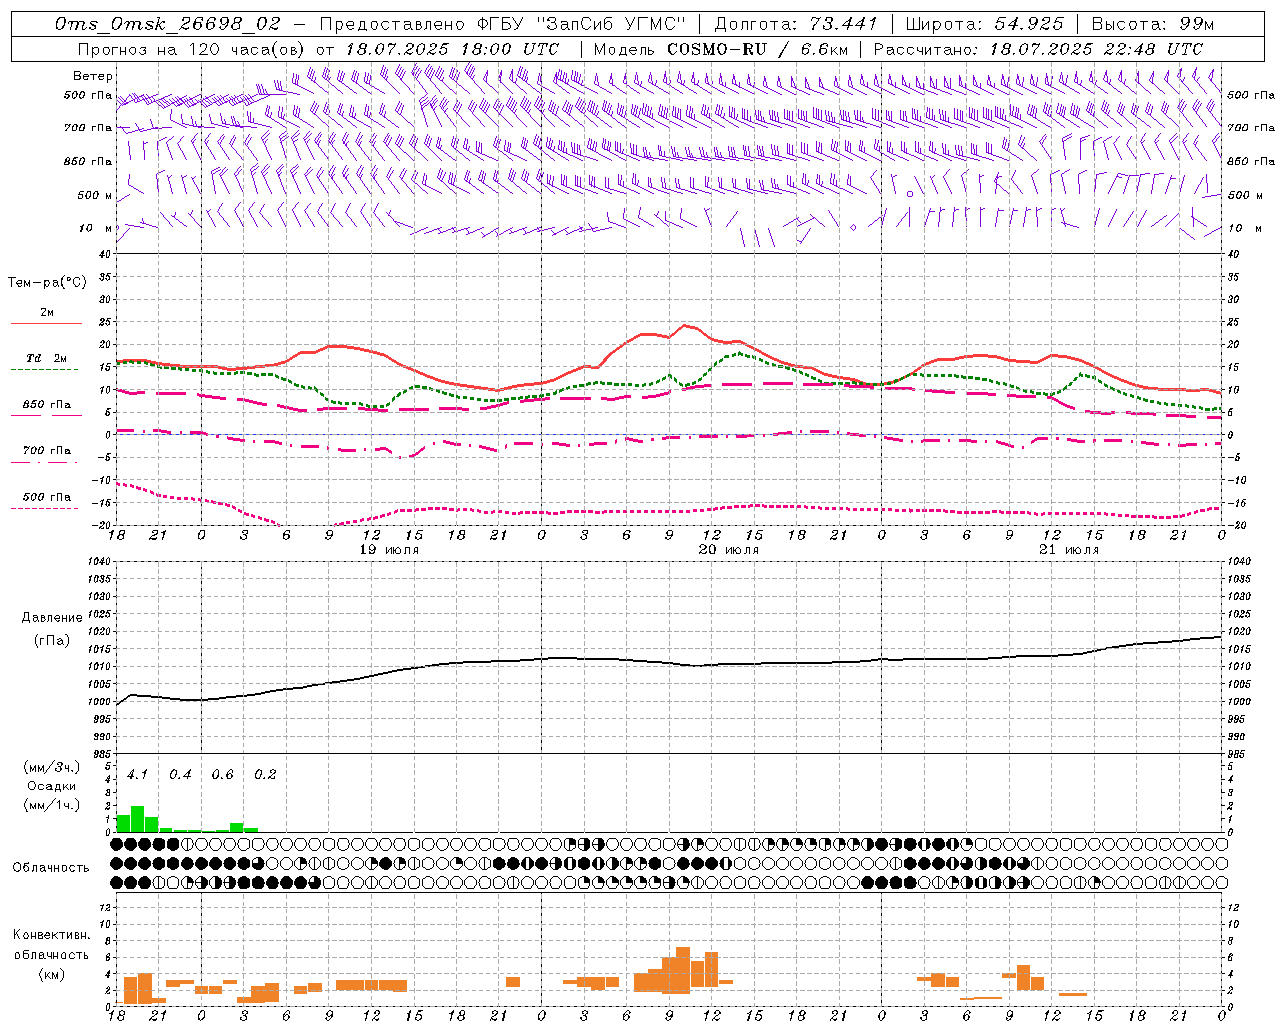Click the station title Oms_Omsk_26698_02
This screenshot has height=1024, width=1280.
tap(167, 23)
